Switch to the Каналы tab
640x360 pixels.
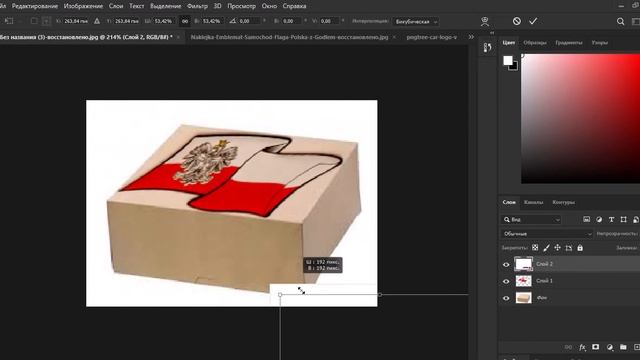click(x=533, y=202)
